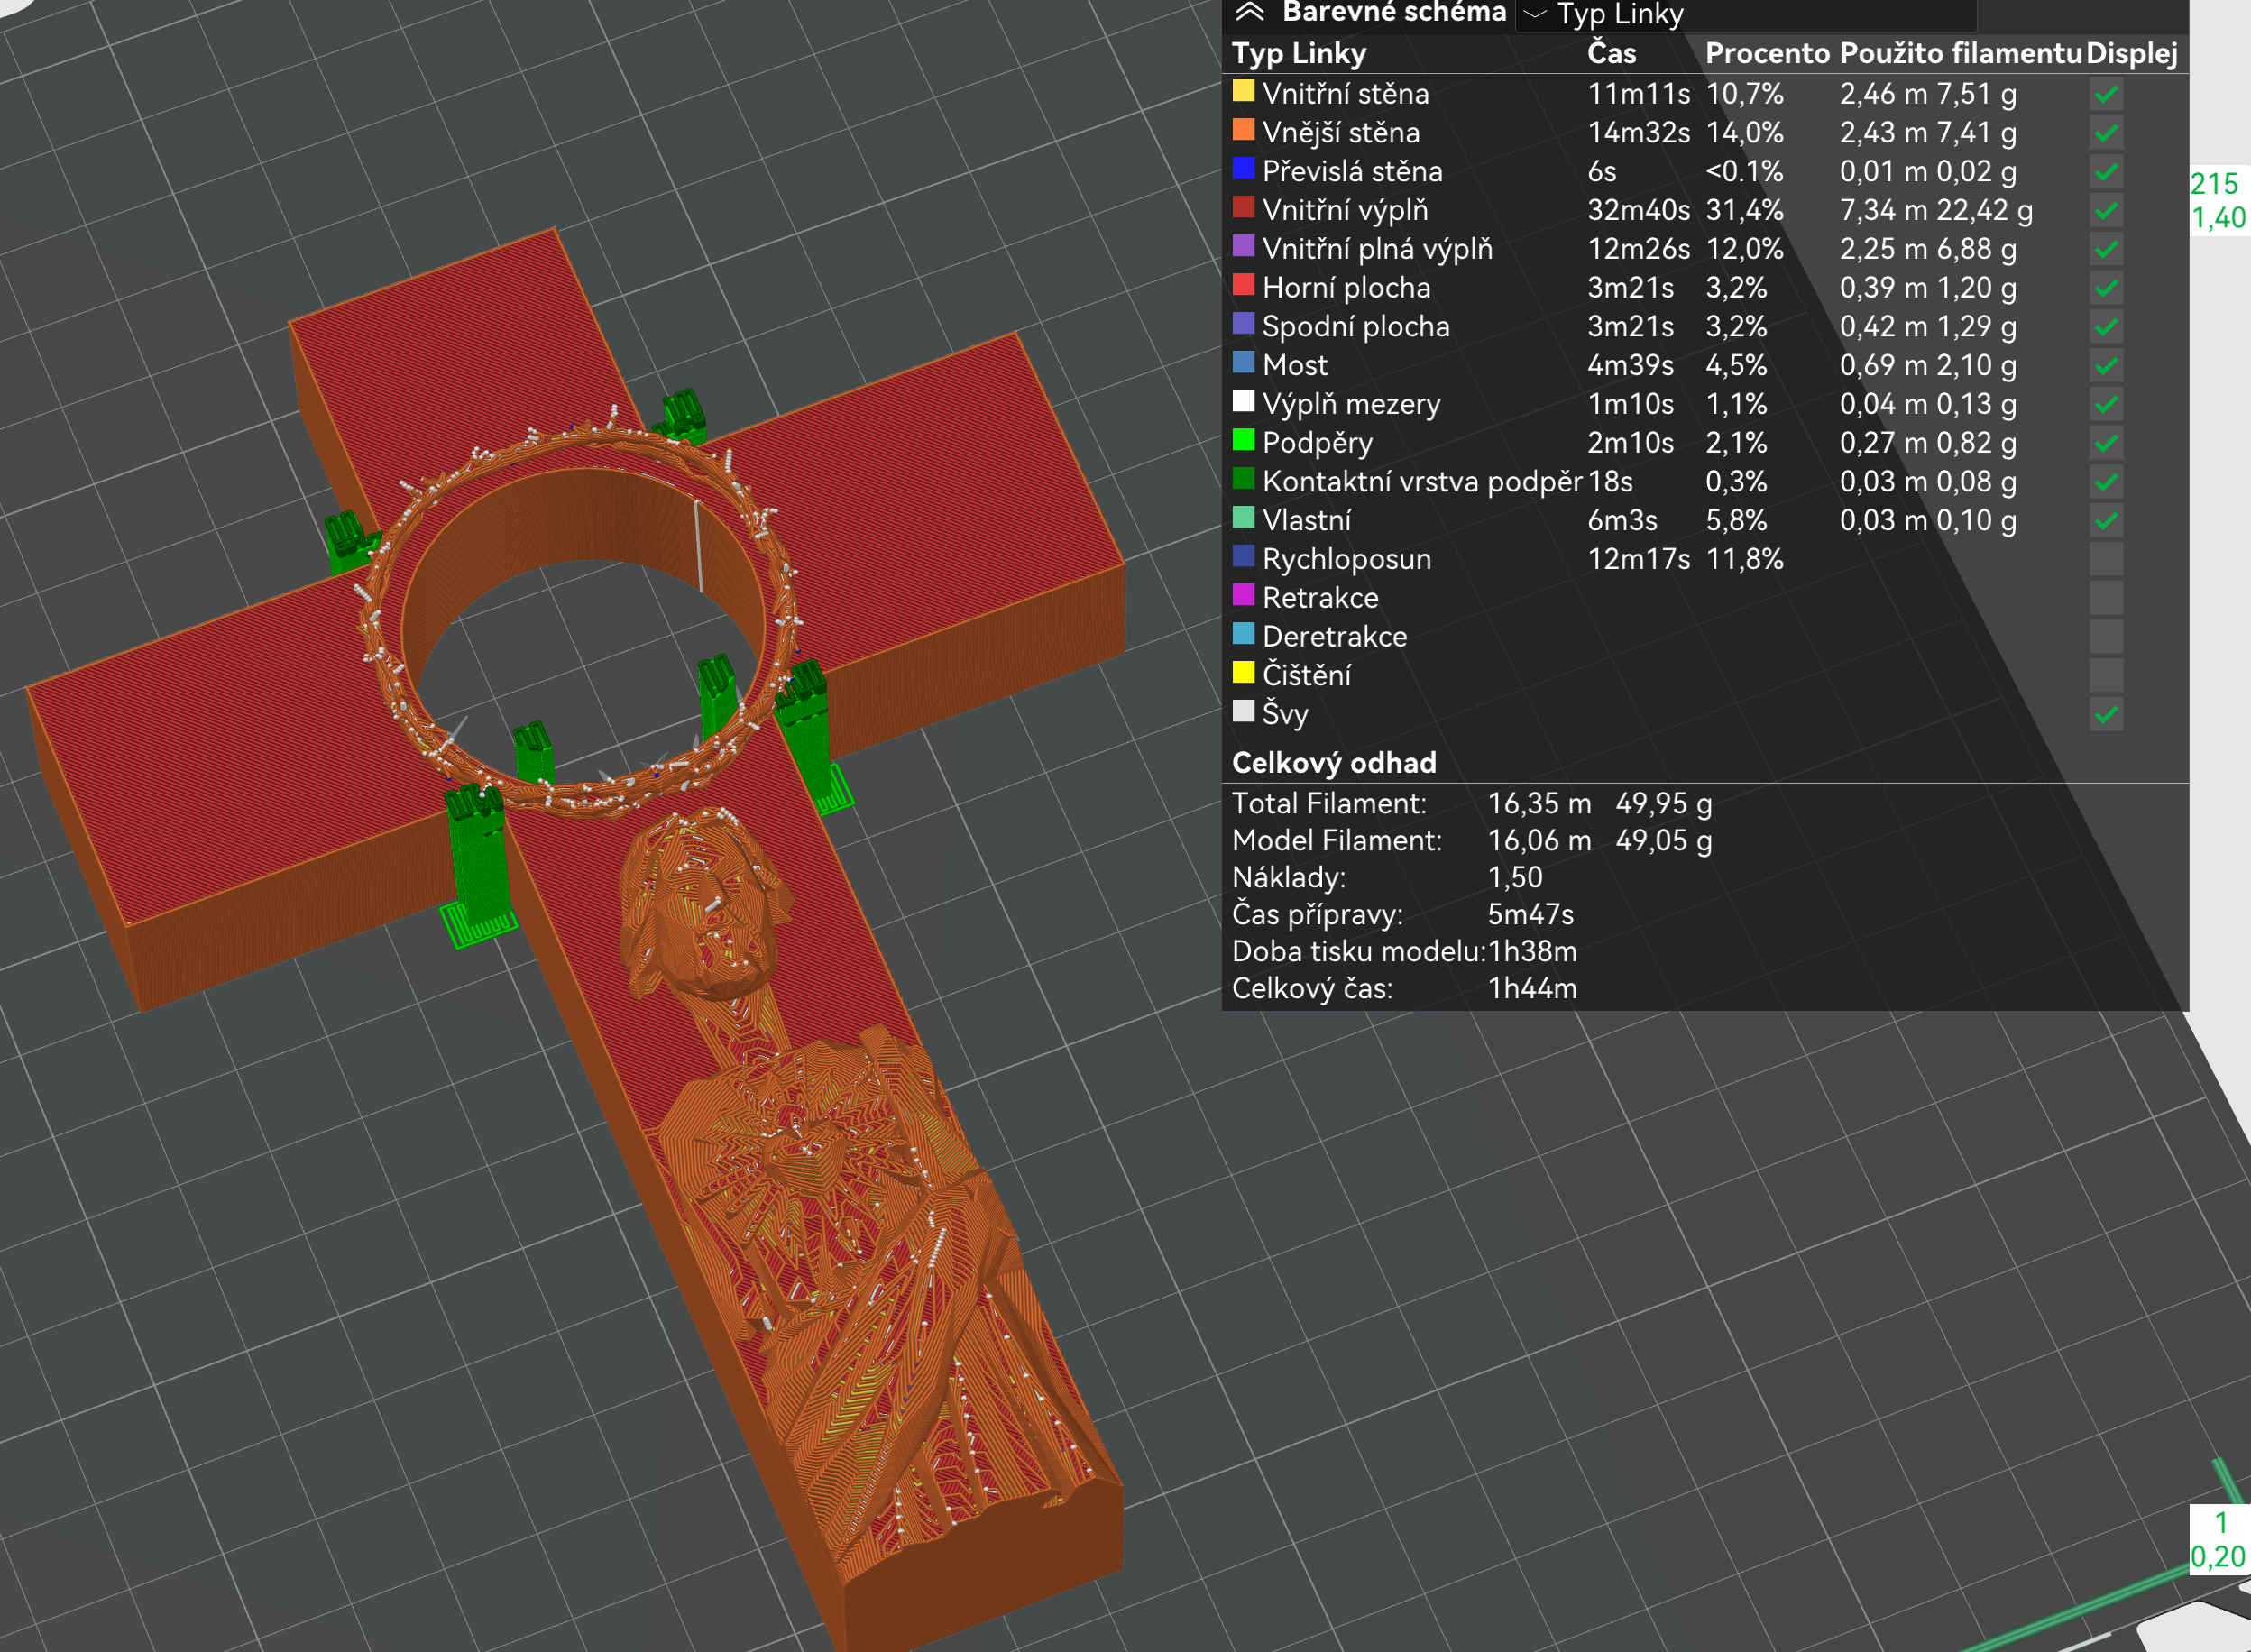Toggle Švy display checkbox
2251x1652 pixels.
pyautogui.click(x=2106, y=715)
